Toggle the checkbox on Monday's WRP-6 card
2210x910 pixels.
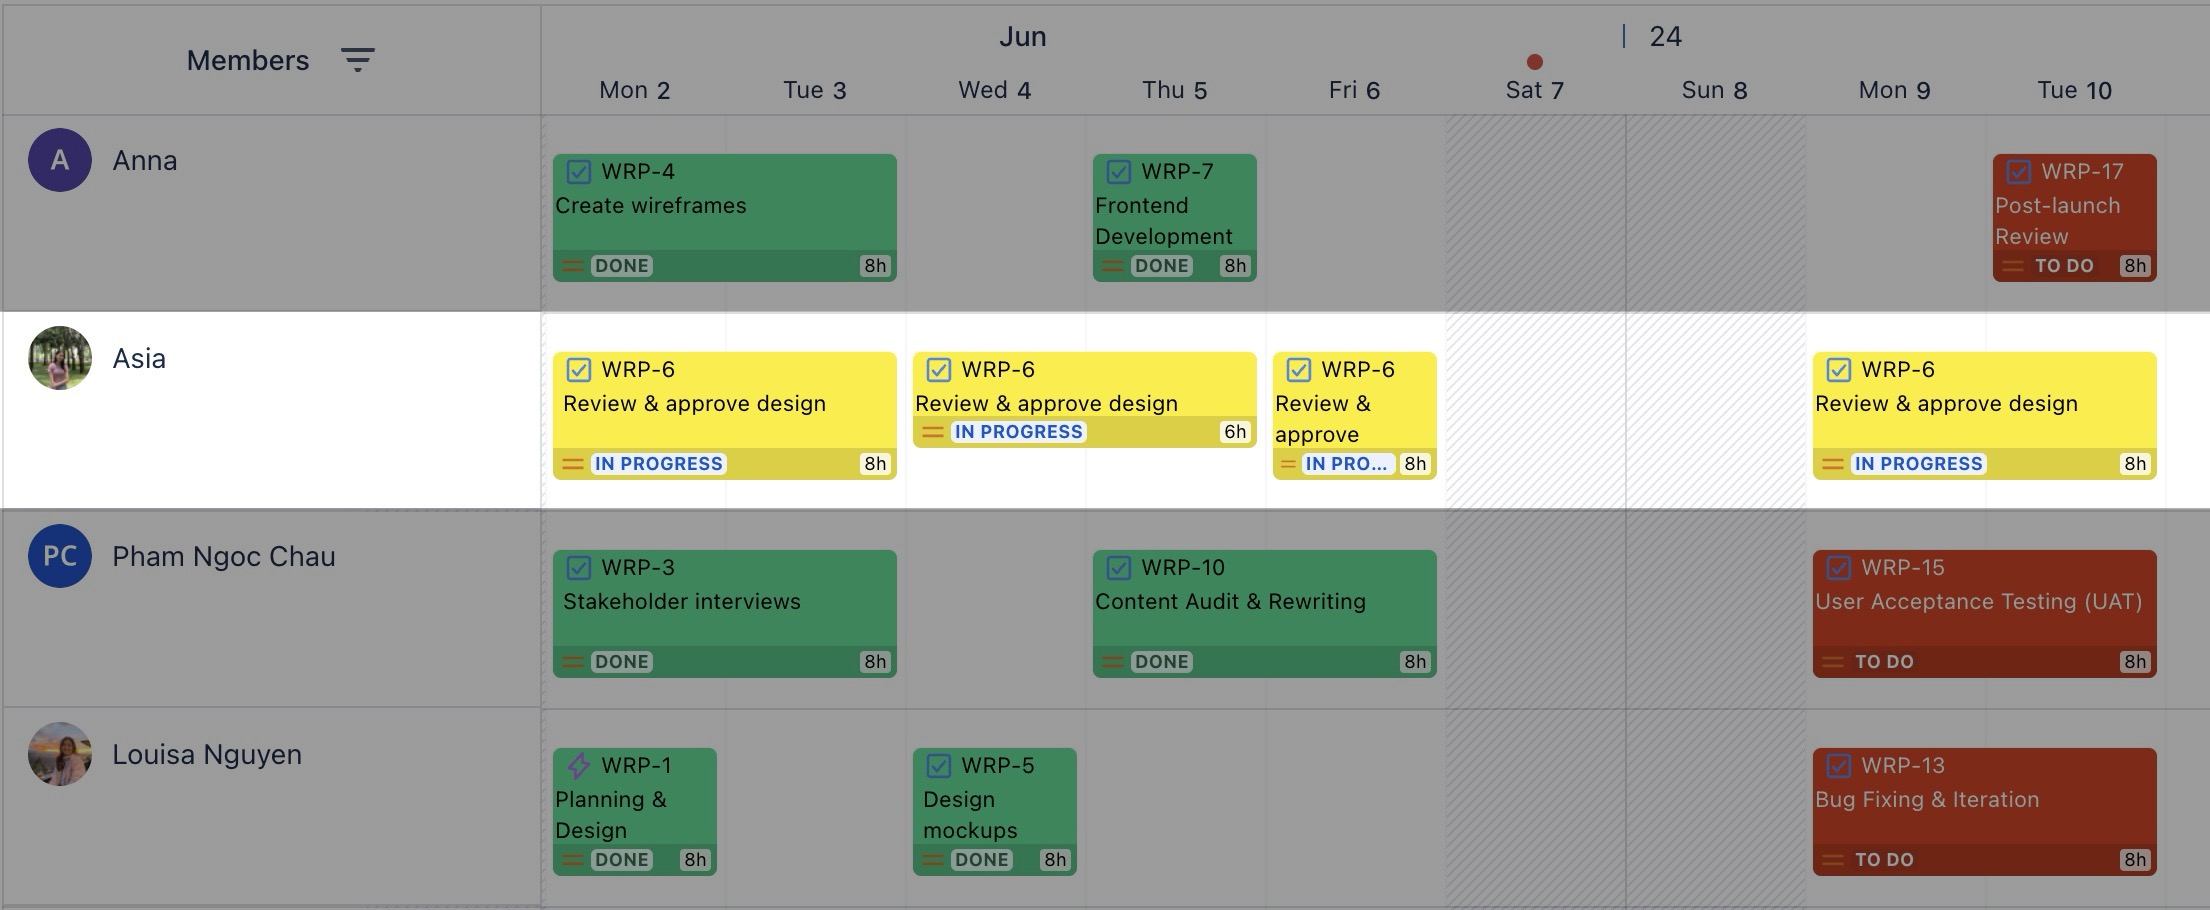578,369
